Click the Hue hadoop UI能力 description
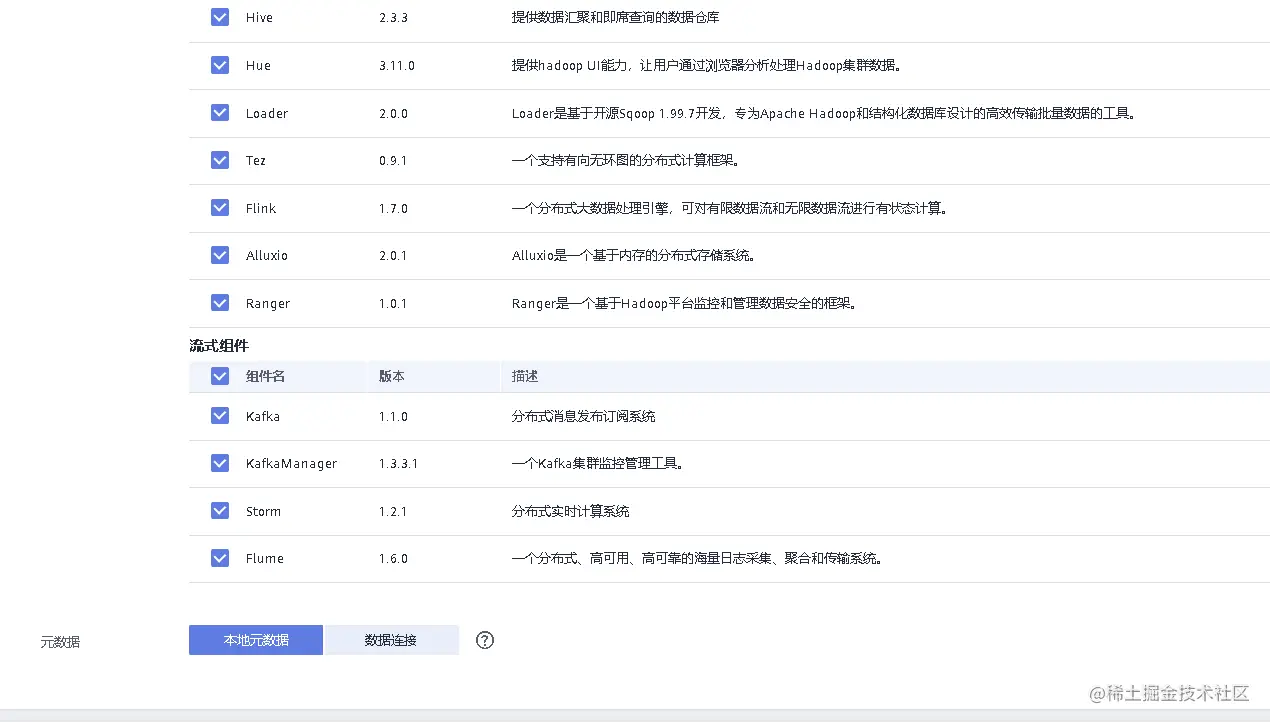The image size is (1270, 724). (x=708, y=65)
